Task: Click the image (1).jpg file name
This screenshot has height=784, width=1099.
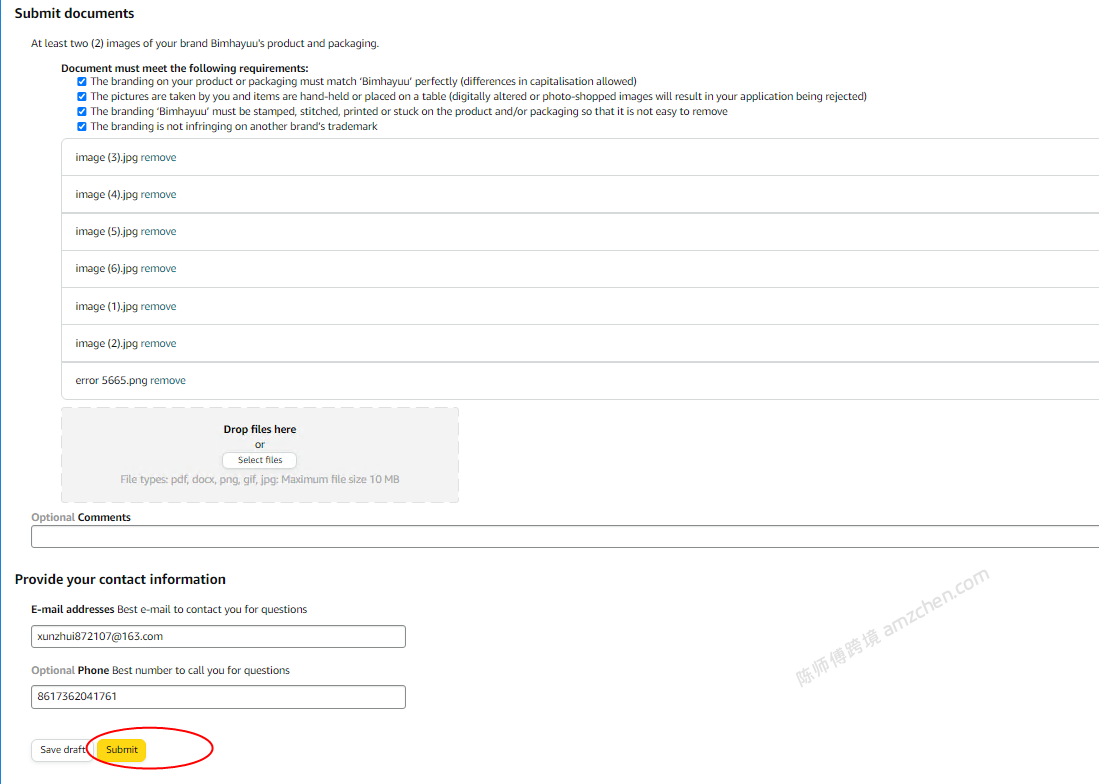Action: [x=107, y=307]
